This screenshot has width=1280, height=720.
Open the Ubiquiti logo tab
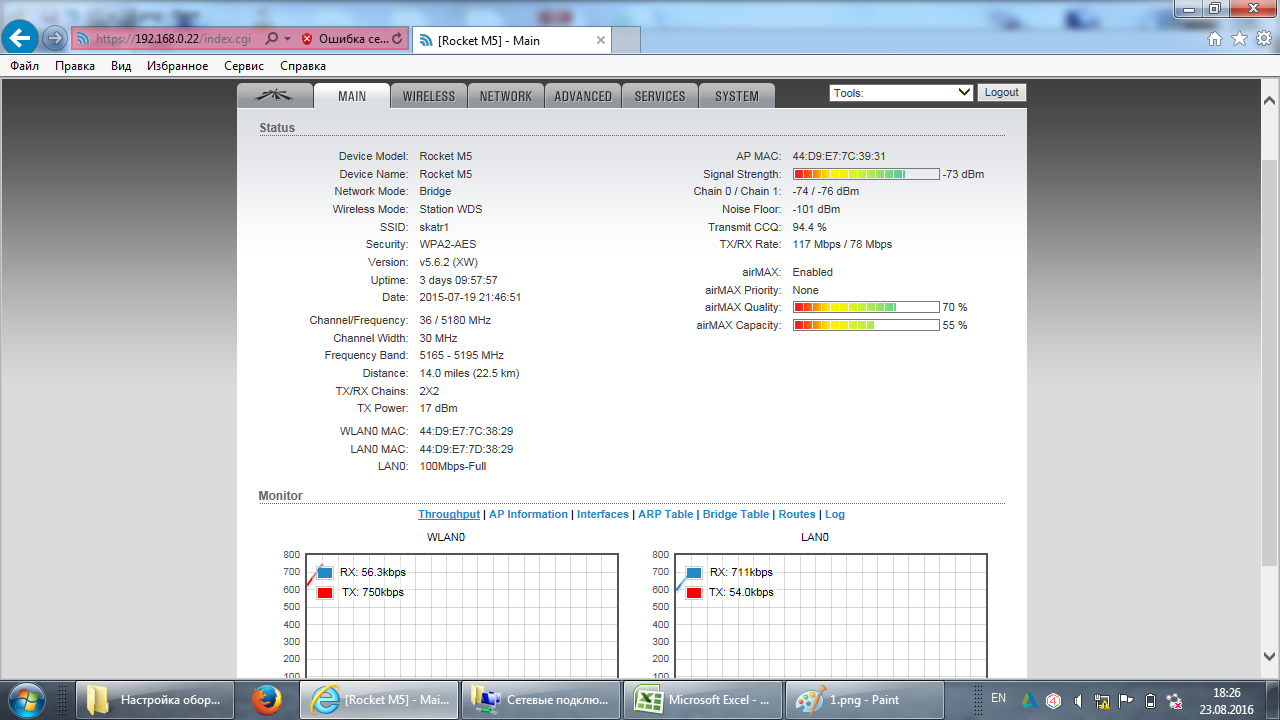click(274, 96)
